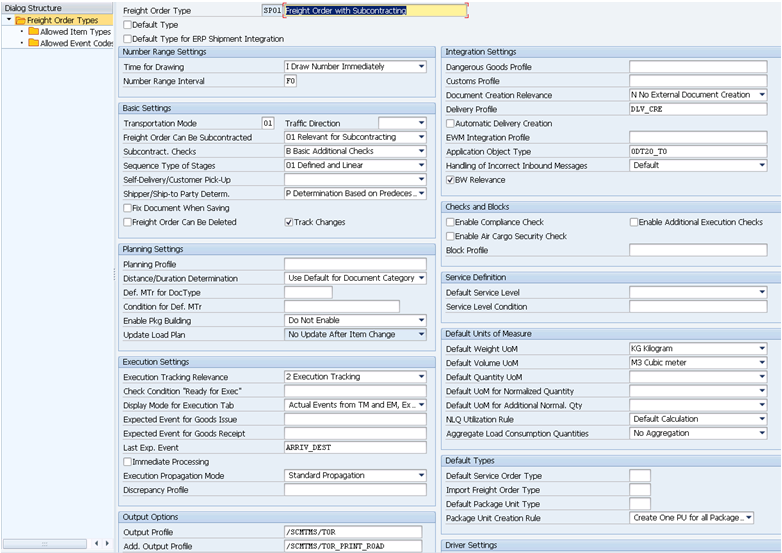
Task: Open the Package Unit Creation Rule dropdown
Action: point(748,518)
